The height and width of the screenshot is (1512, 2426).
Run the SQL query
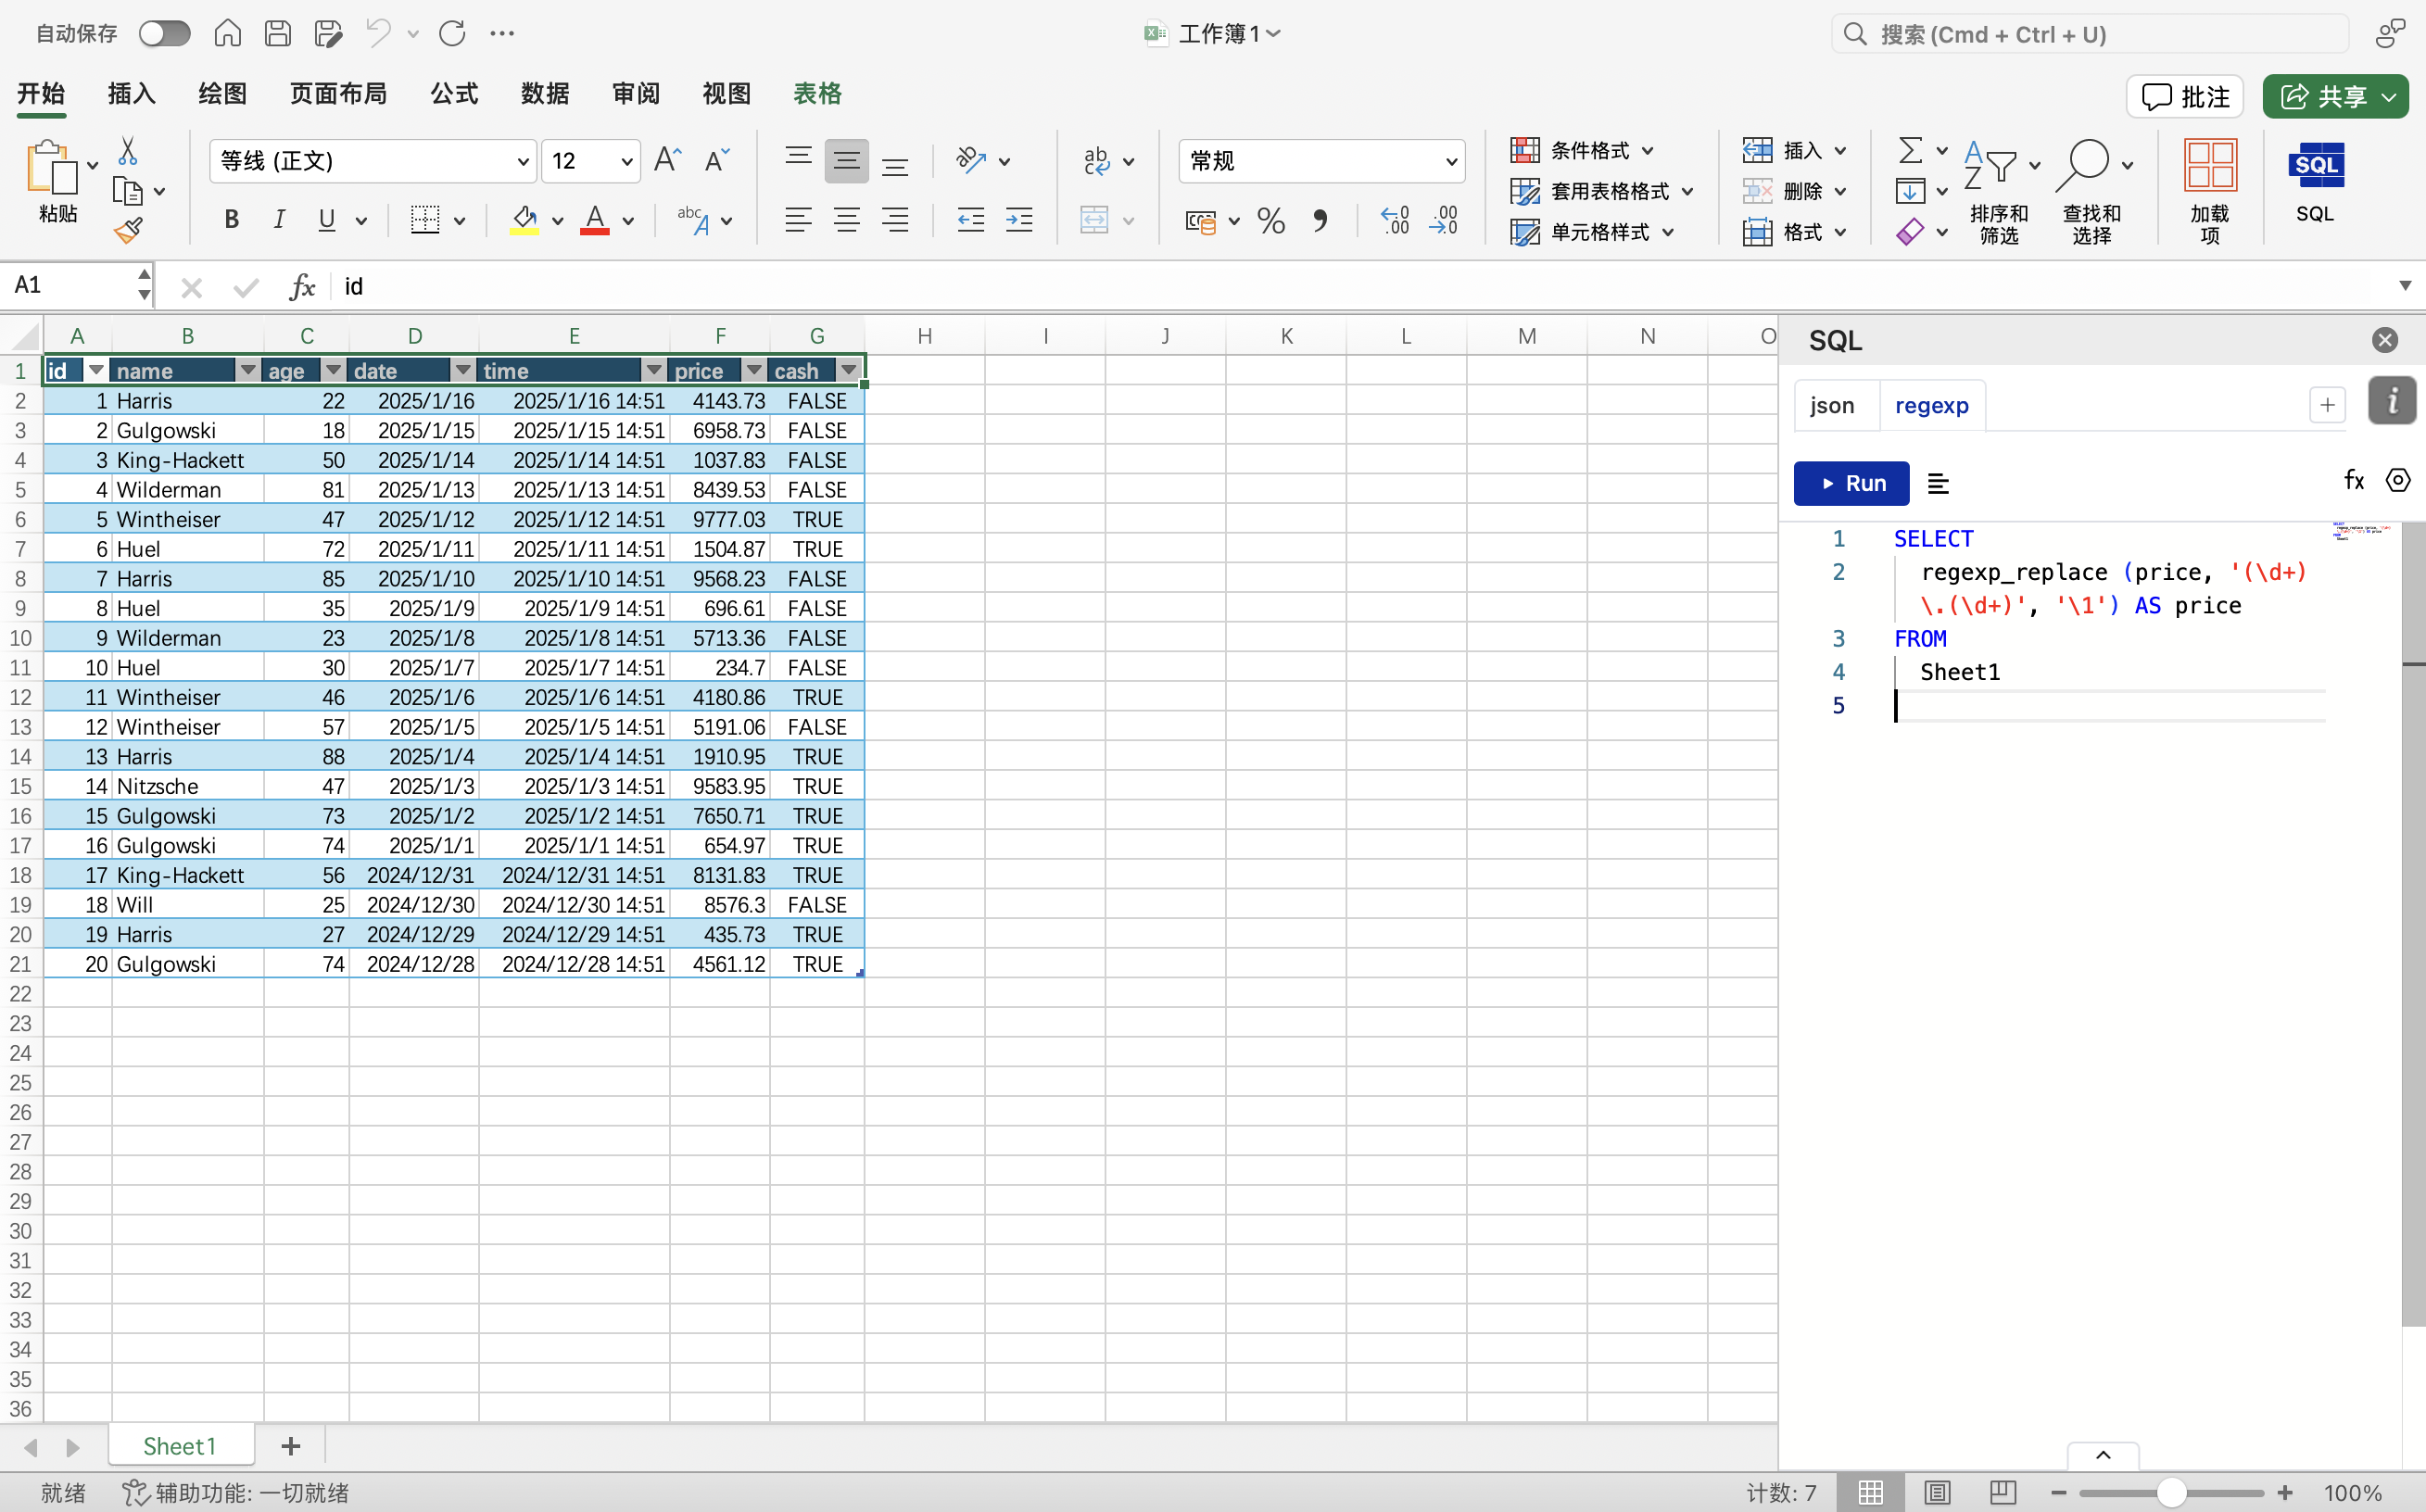tap(1851, 483)
